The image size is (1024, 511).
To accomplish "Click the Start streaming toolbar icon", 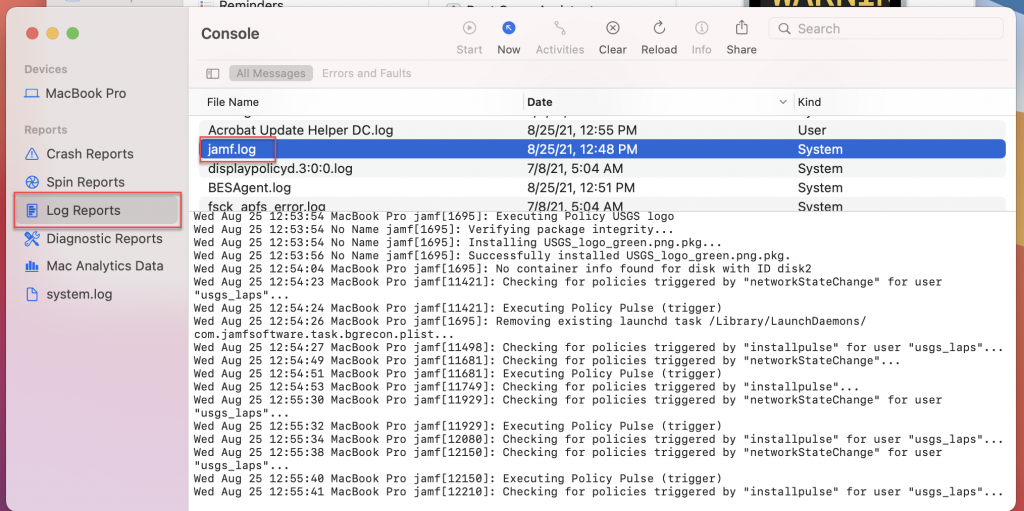I will coord(469,28).
